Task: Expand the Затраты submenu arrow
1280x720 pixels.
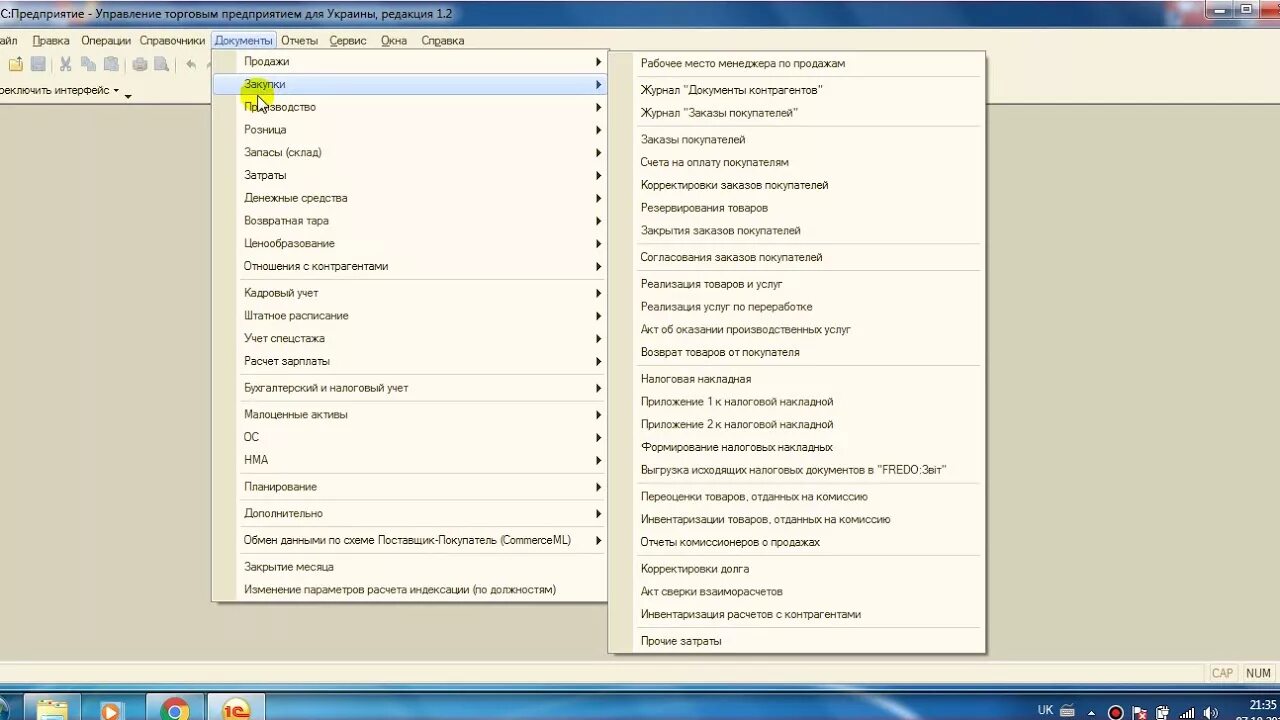Action: coord(599,175)
